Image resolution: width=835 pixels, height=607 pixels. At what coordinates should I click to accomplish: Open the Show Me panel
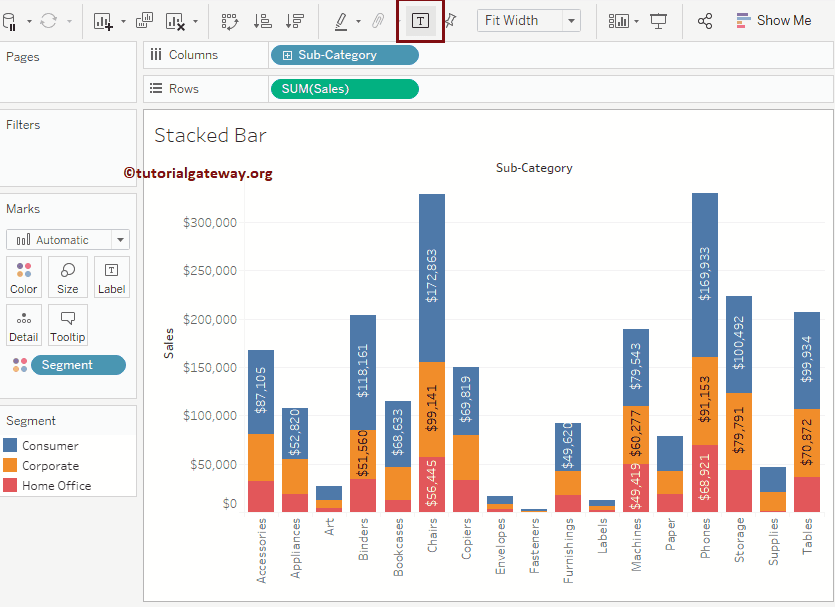774,21
